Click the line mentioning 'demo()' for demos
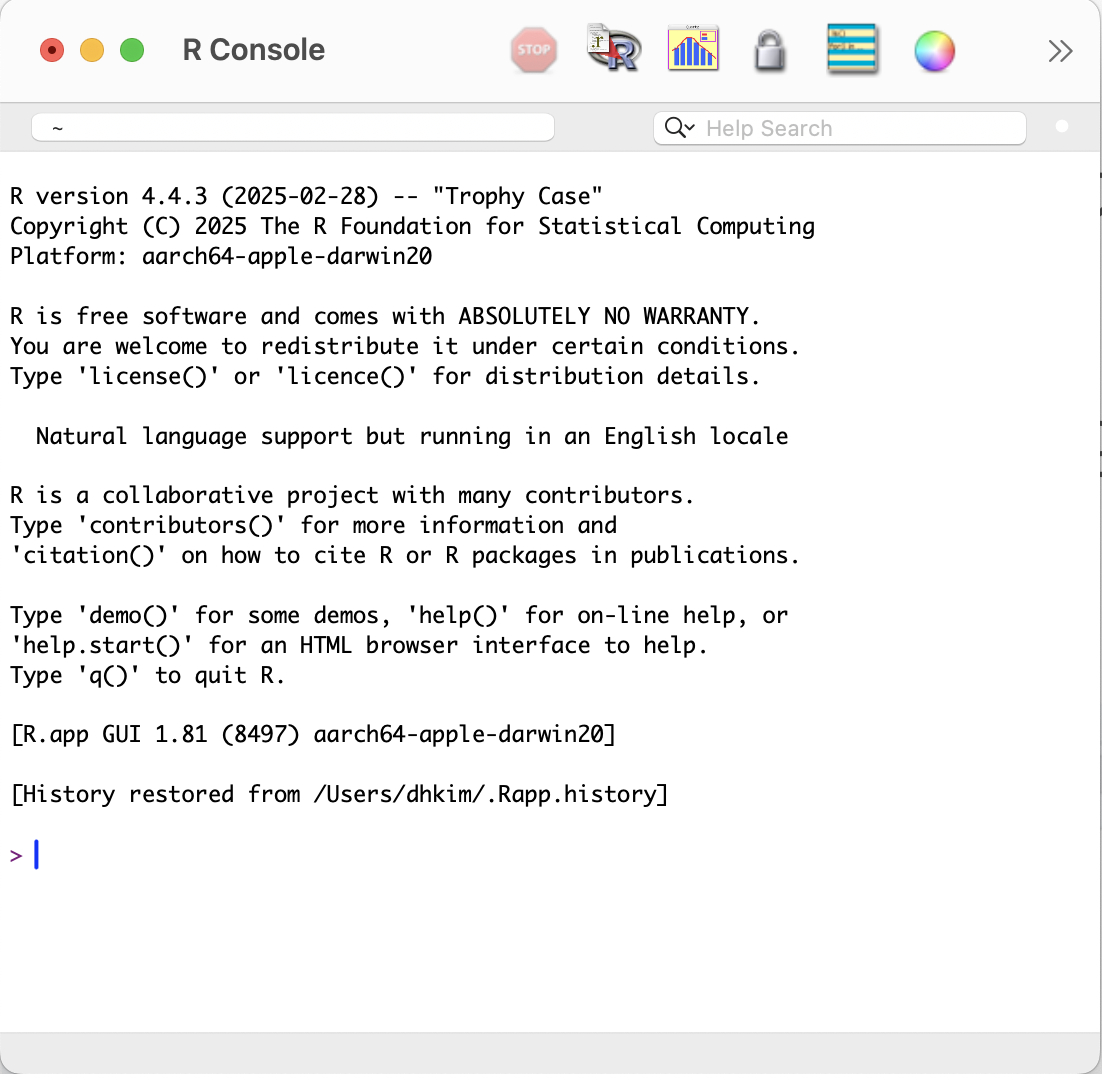 pyautogui.click(x=398, y=615)
